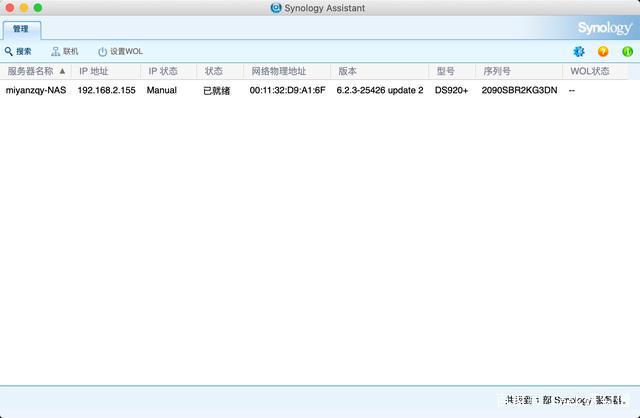The image size is (640, 418).
Task: Click the DS920+ model cell
Action: 451,90
